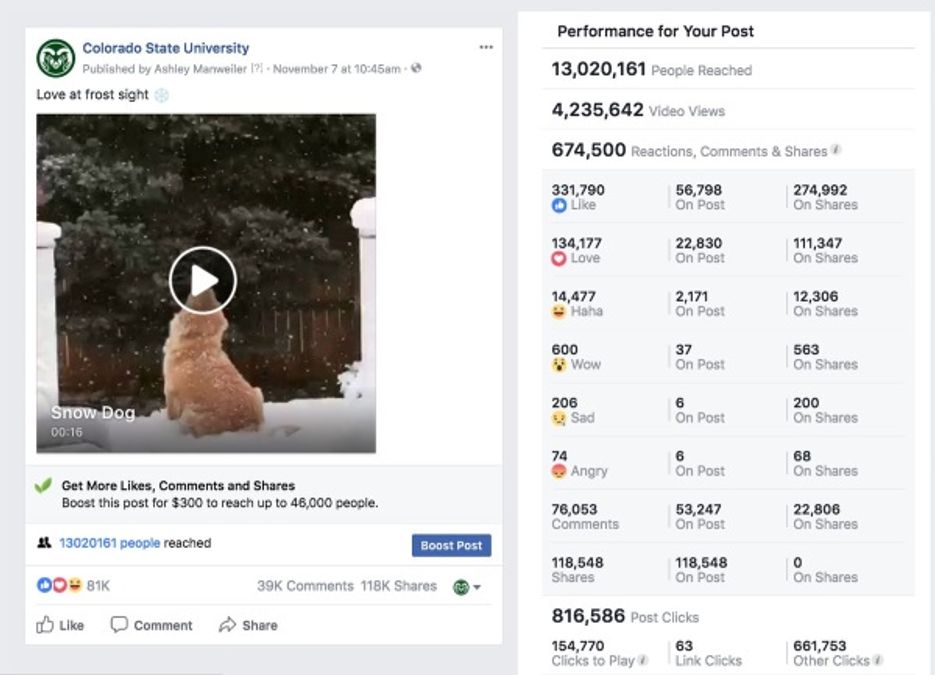Viewport: 935px width, 675px height.
Task: Open the Colorado State University page link
Action: coord(166,48)
